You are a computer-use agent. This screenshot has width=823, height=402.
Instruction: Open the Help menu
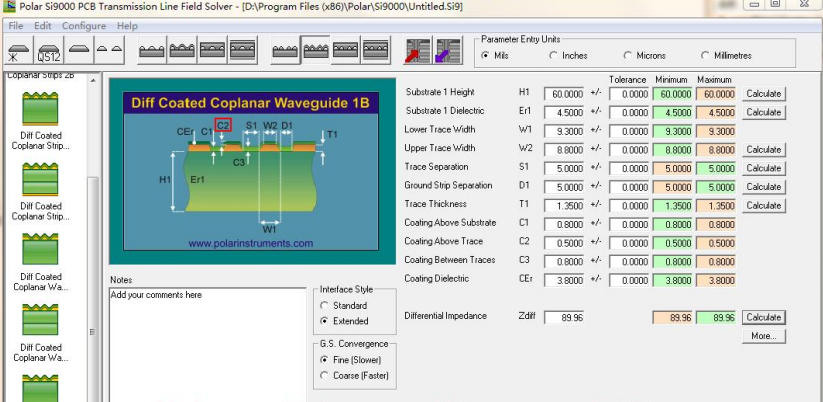tap(127, 25)
